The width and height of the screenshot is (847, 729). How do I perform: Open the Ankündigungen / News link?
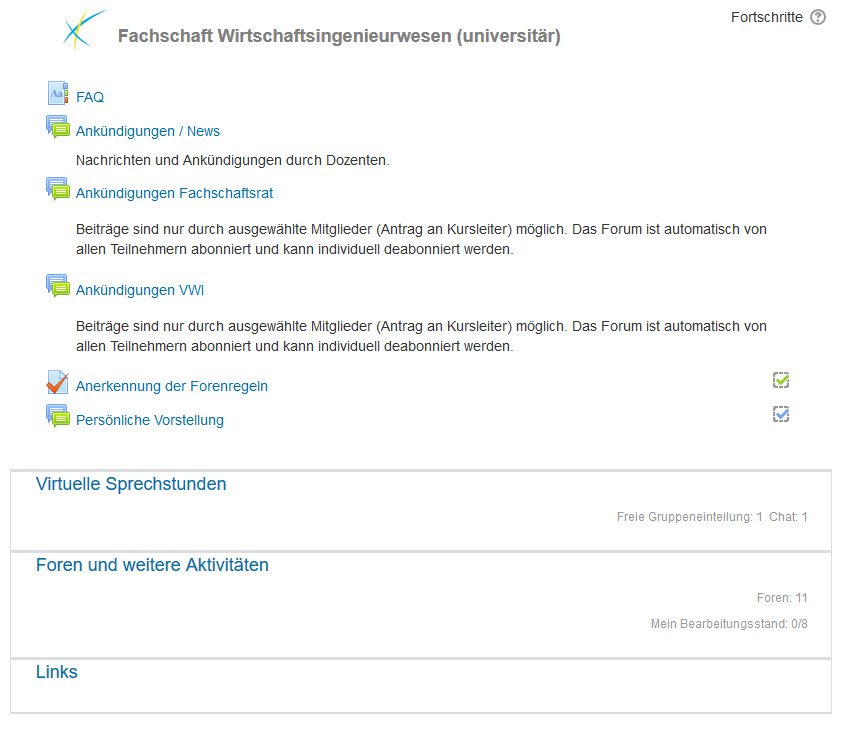[148, 131]
